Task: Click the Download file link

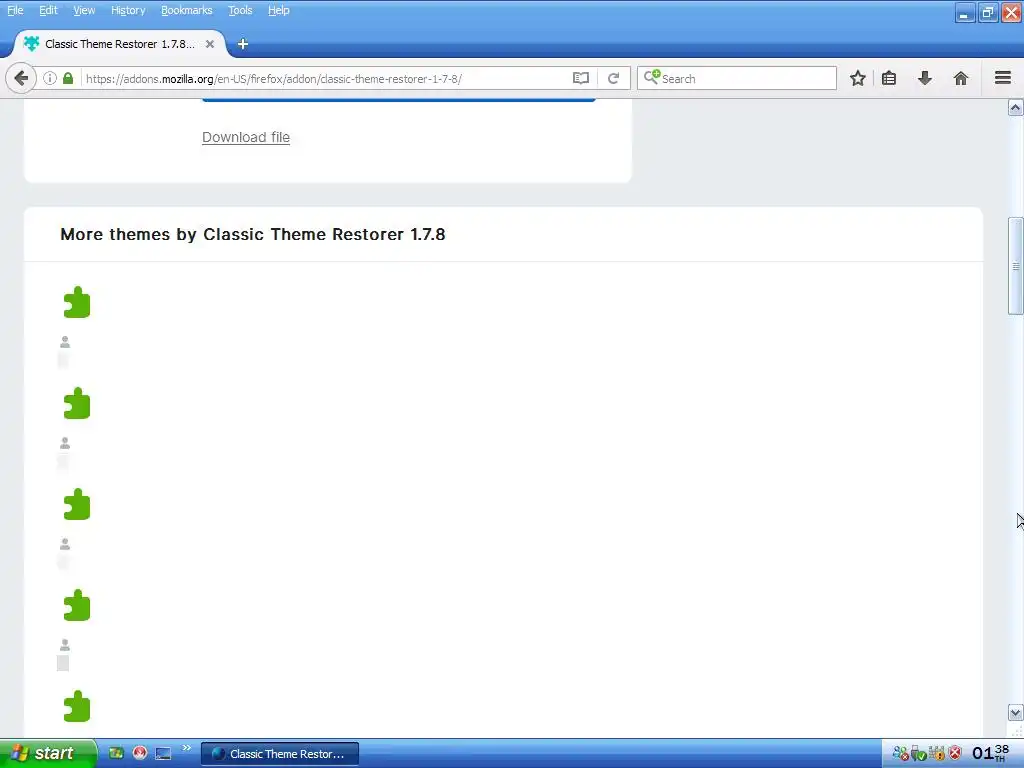Action: (x=246, y=137)
